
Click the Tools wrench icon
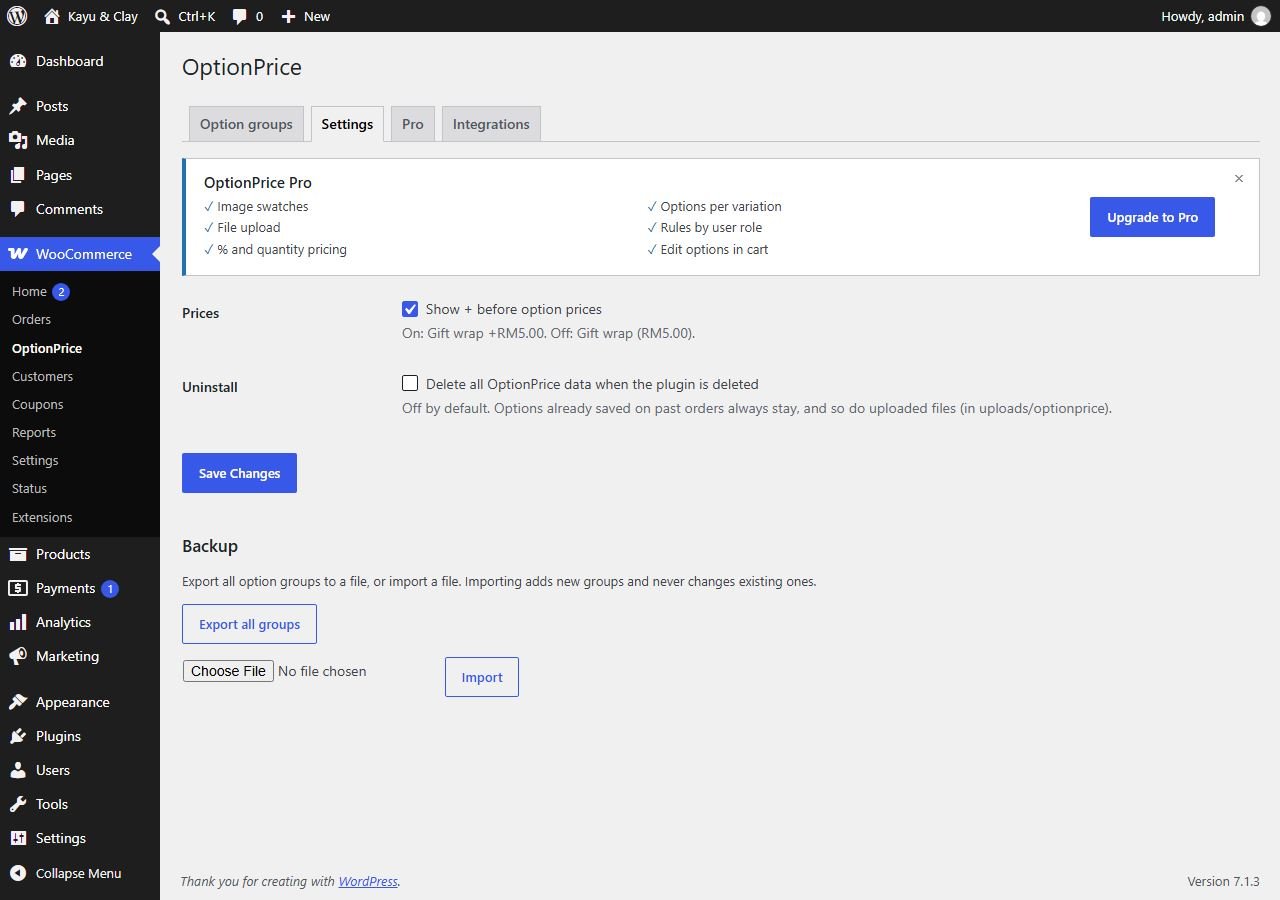pos(18,804)
